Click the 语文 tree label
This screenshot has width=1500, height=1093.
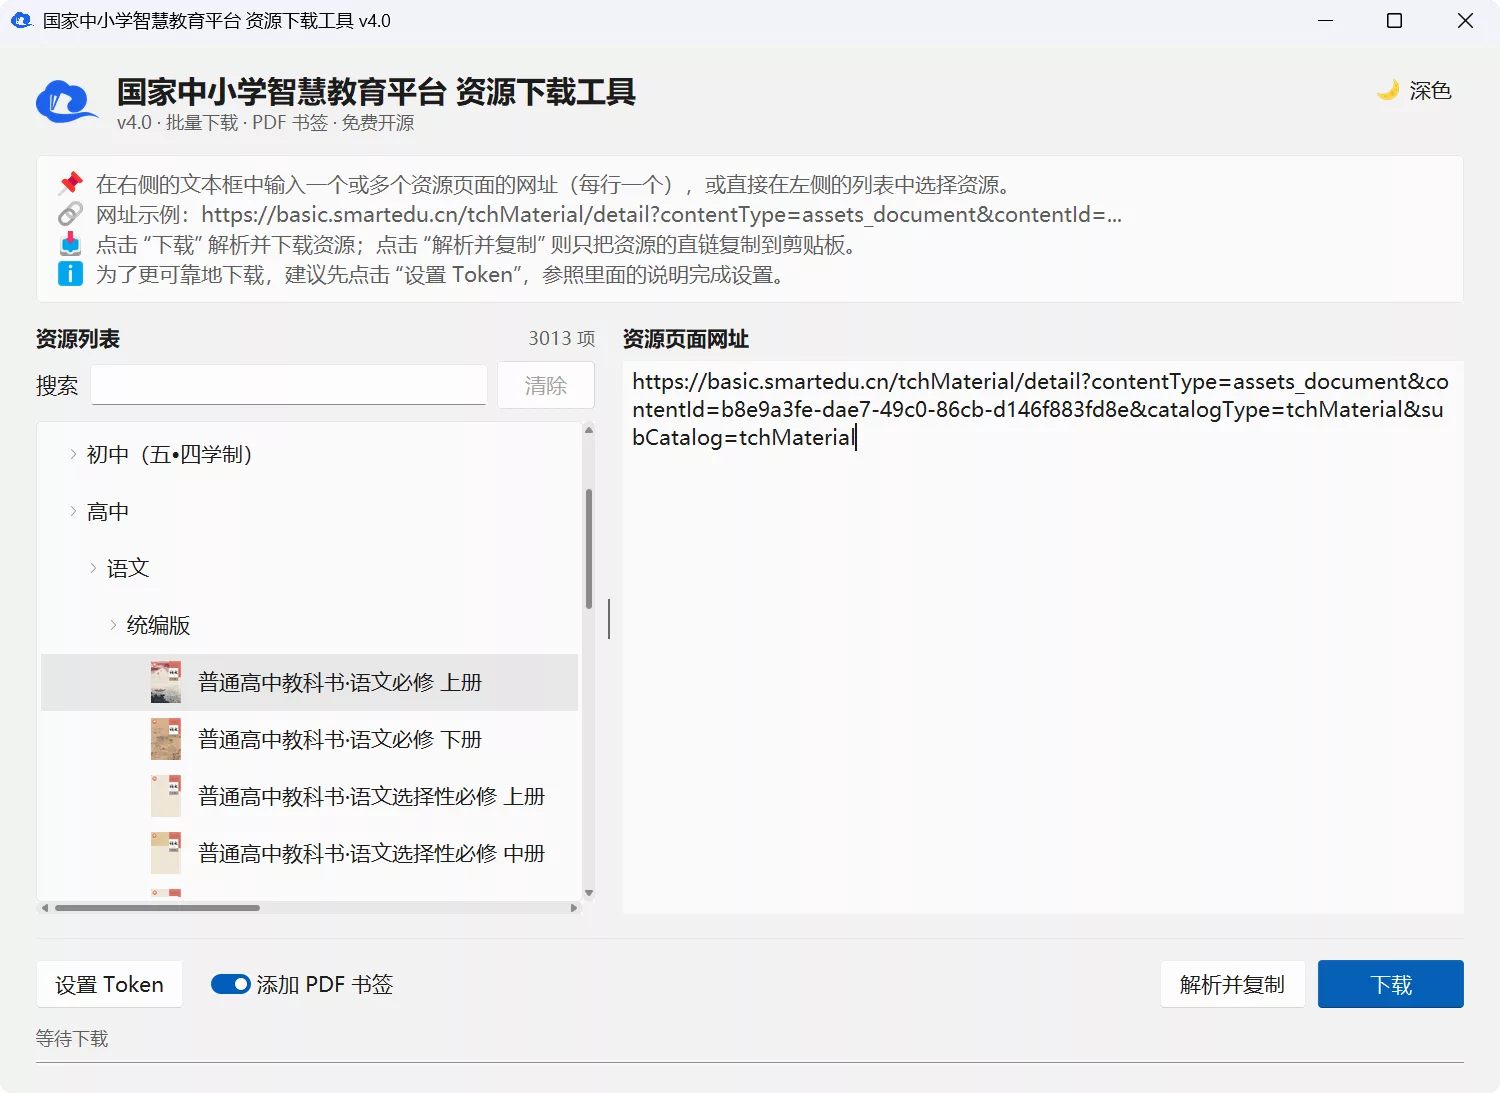(128, 568)
